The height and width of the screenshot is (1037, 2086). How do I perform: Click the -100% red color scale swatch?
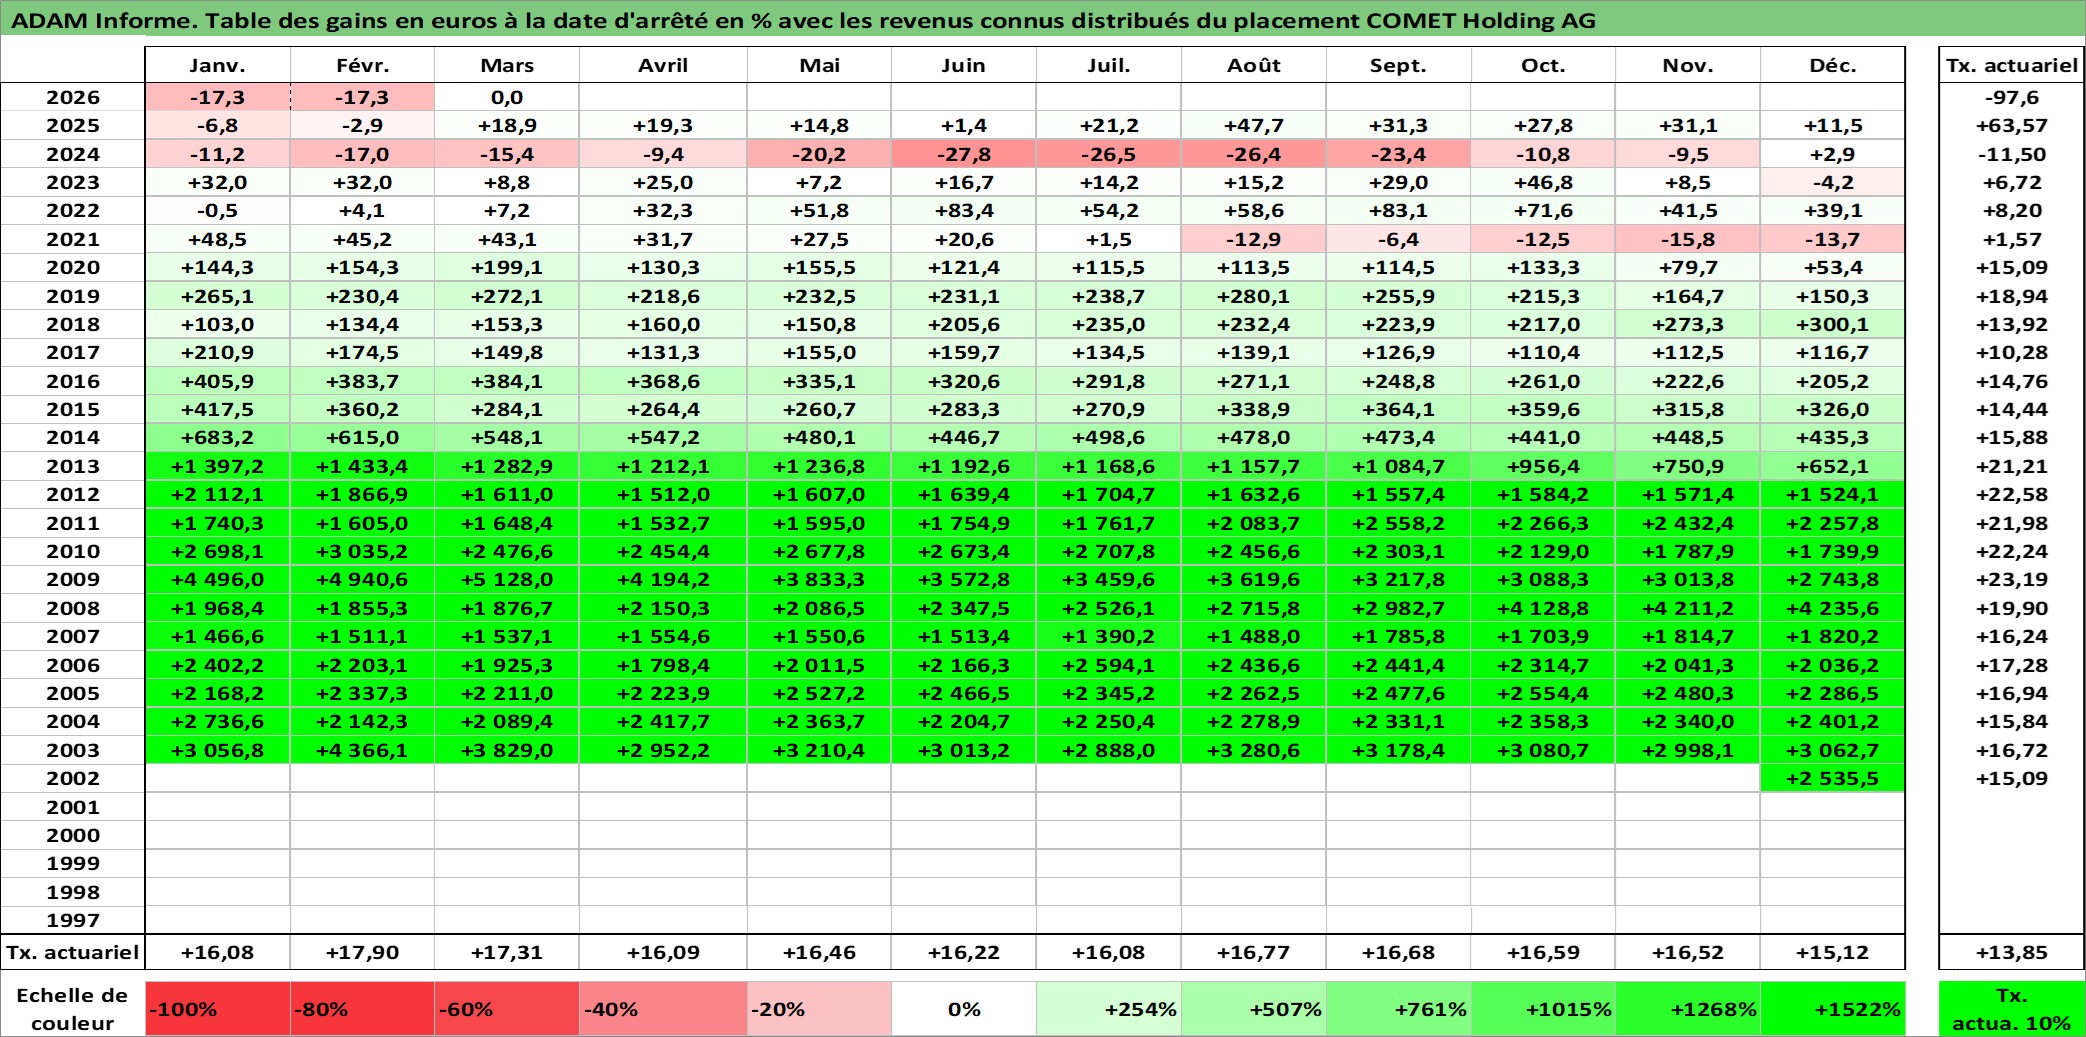tap(218, 1009)
